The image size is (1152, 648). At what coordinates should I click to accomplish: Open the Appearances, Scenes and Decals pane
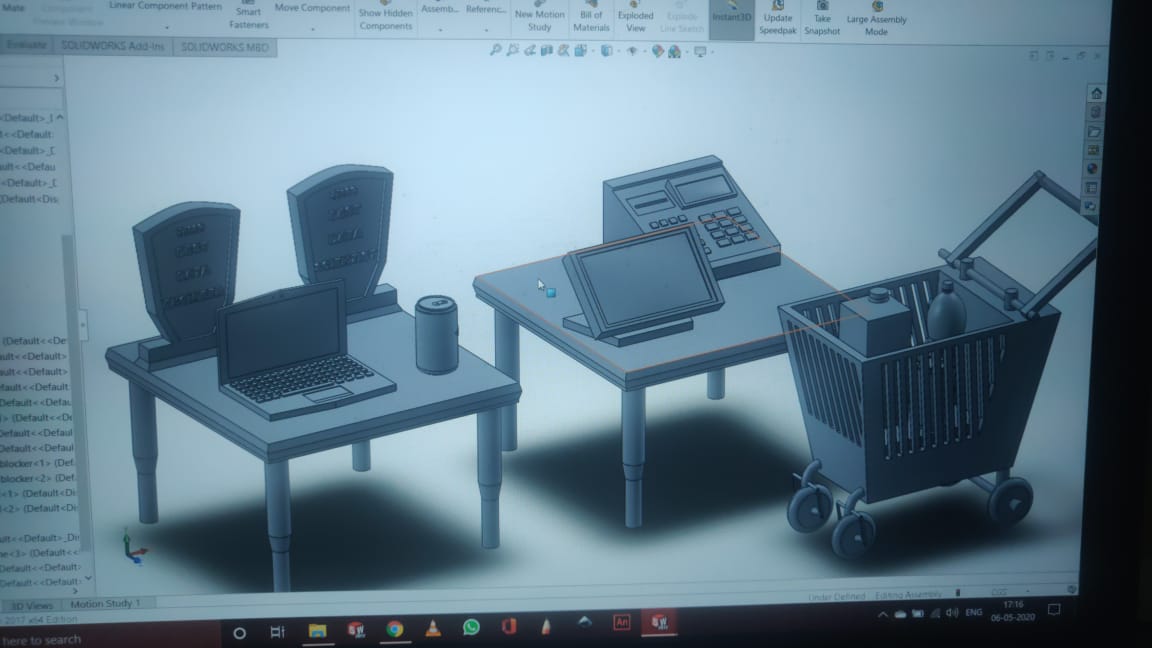click(x=1092, y=168)
